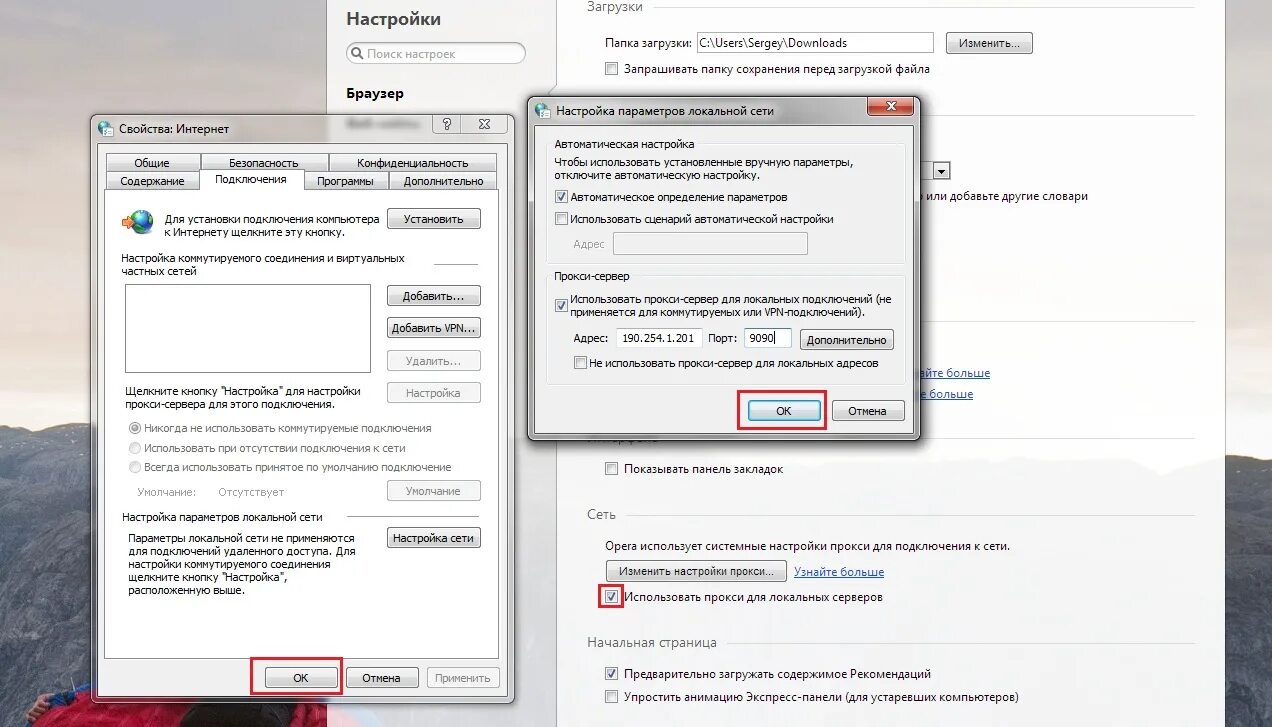Click the magnifier icon in Поиск настроек
Screen dimensions: 1272x727
pyautogui.click(x=357, y=54)
